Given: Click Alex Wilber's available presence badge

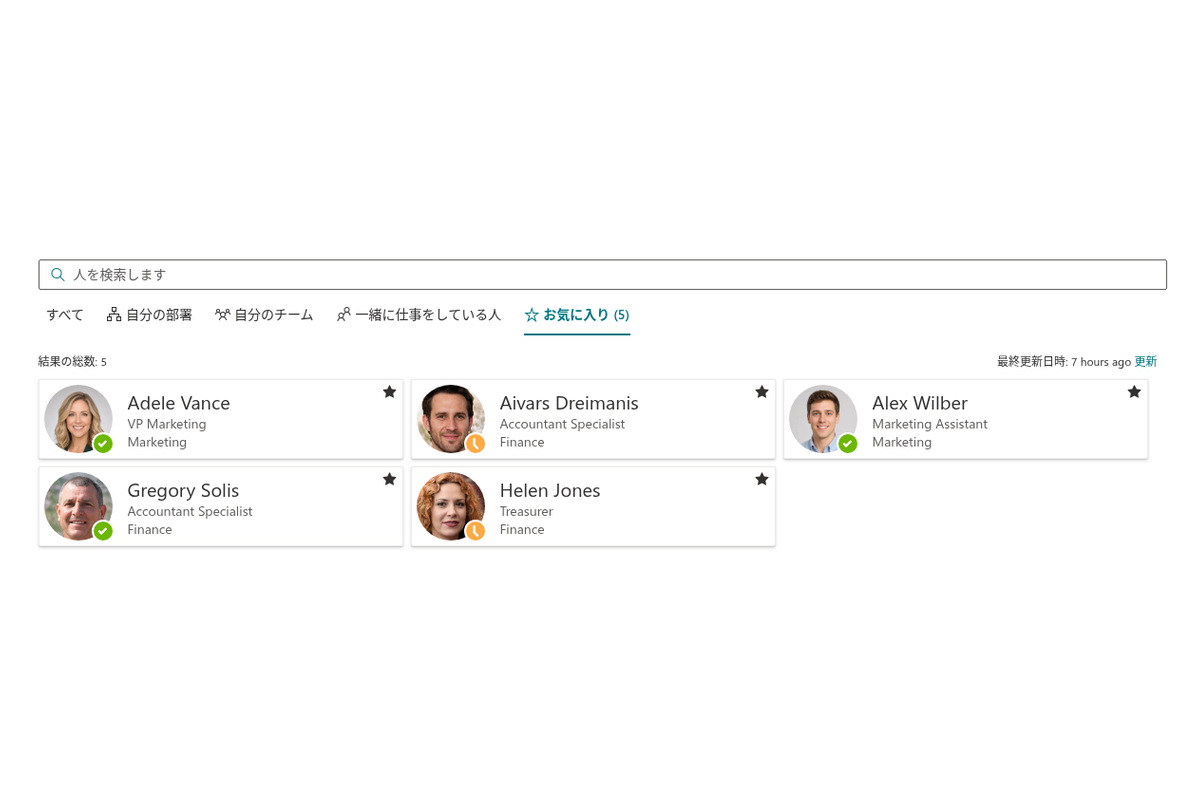Looking at the screenshot, I should click(x=848, y=443).
